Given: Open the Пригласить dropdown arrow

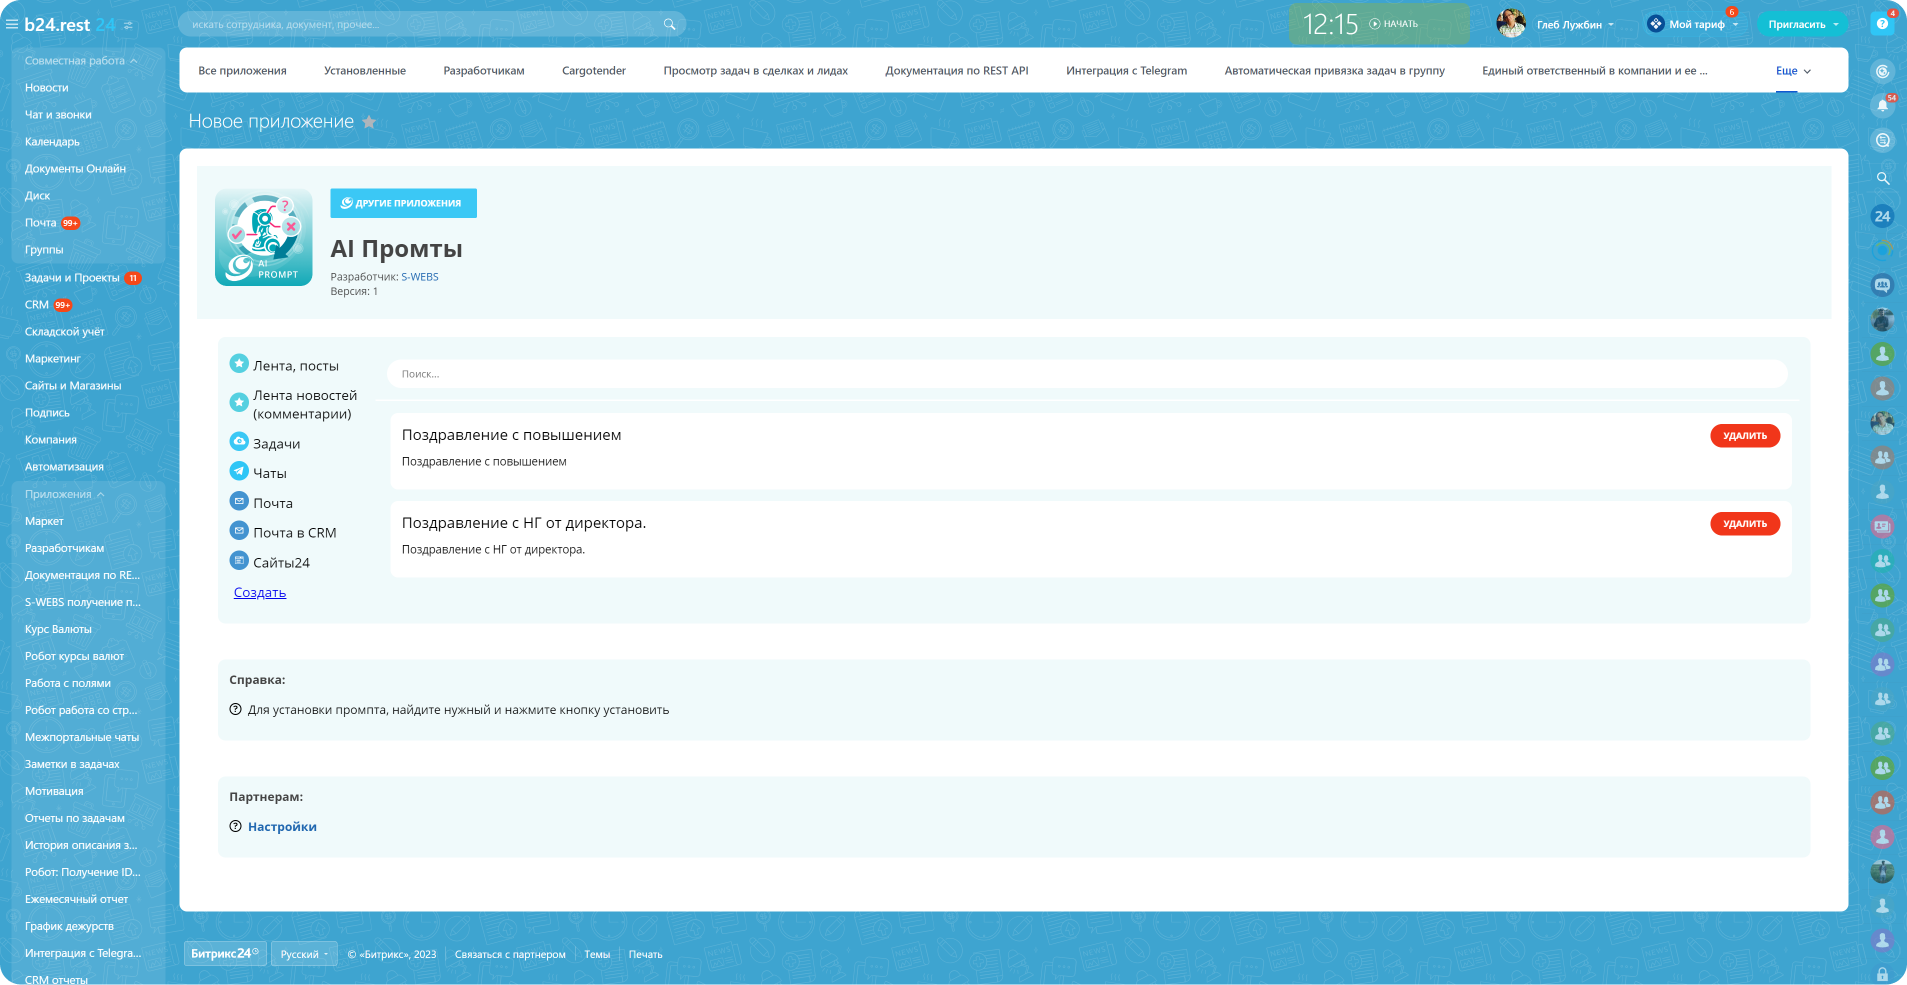Looking at the screenshot, I should [1836, 25].
